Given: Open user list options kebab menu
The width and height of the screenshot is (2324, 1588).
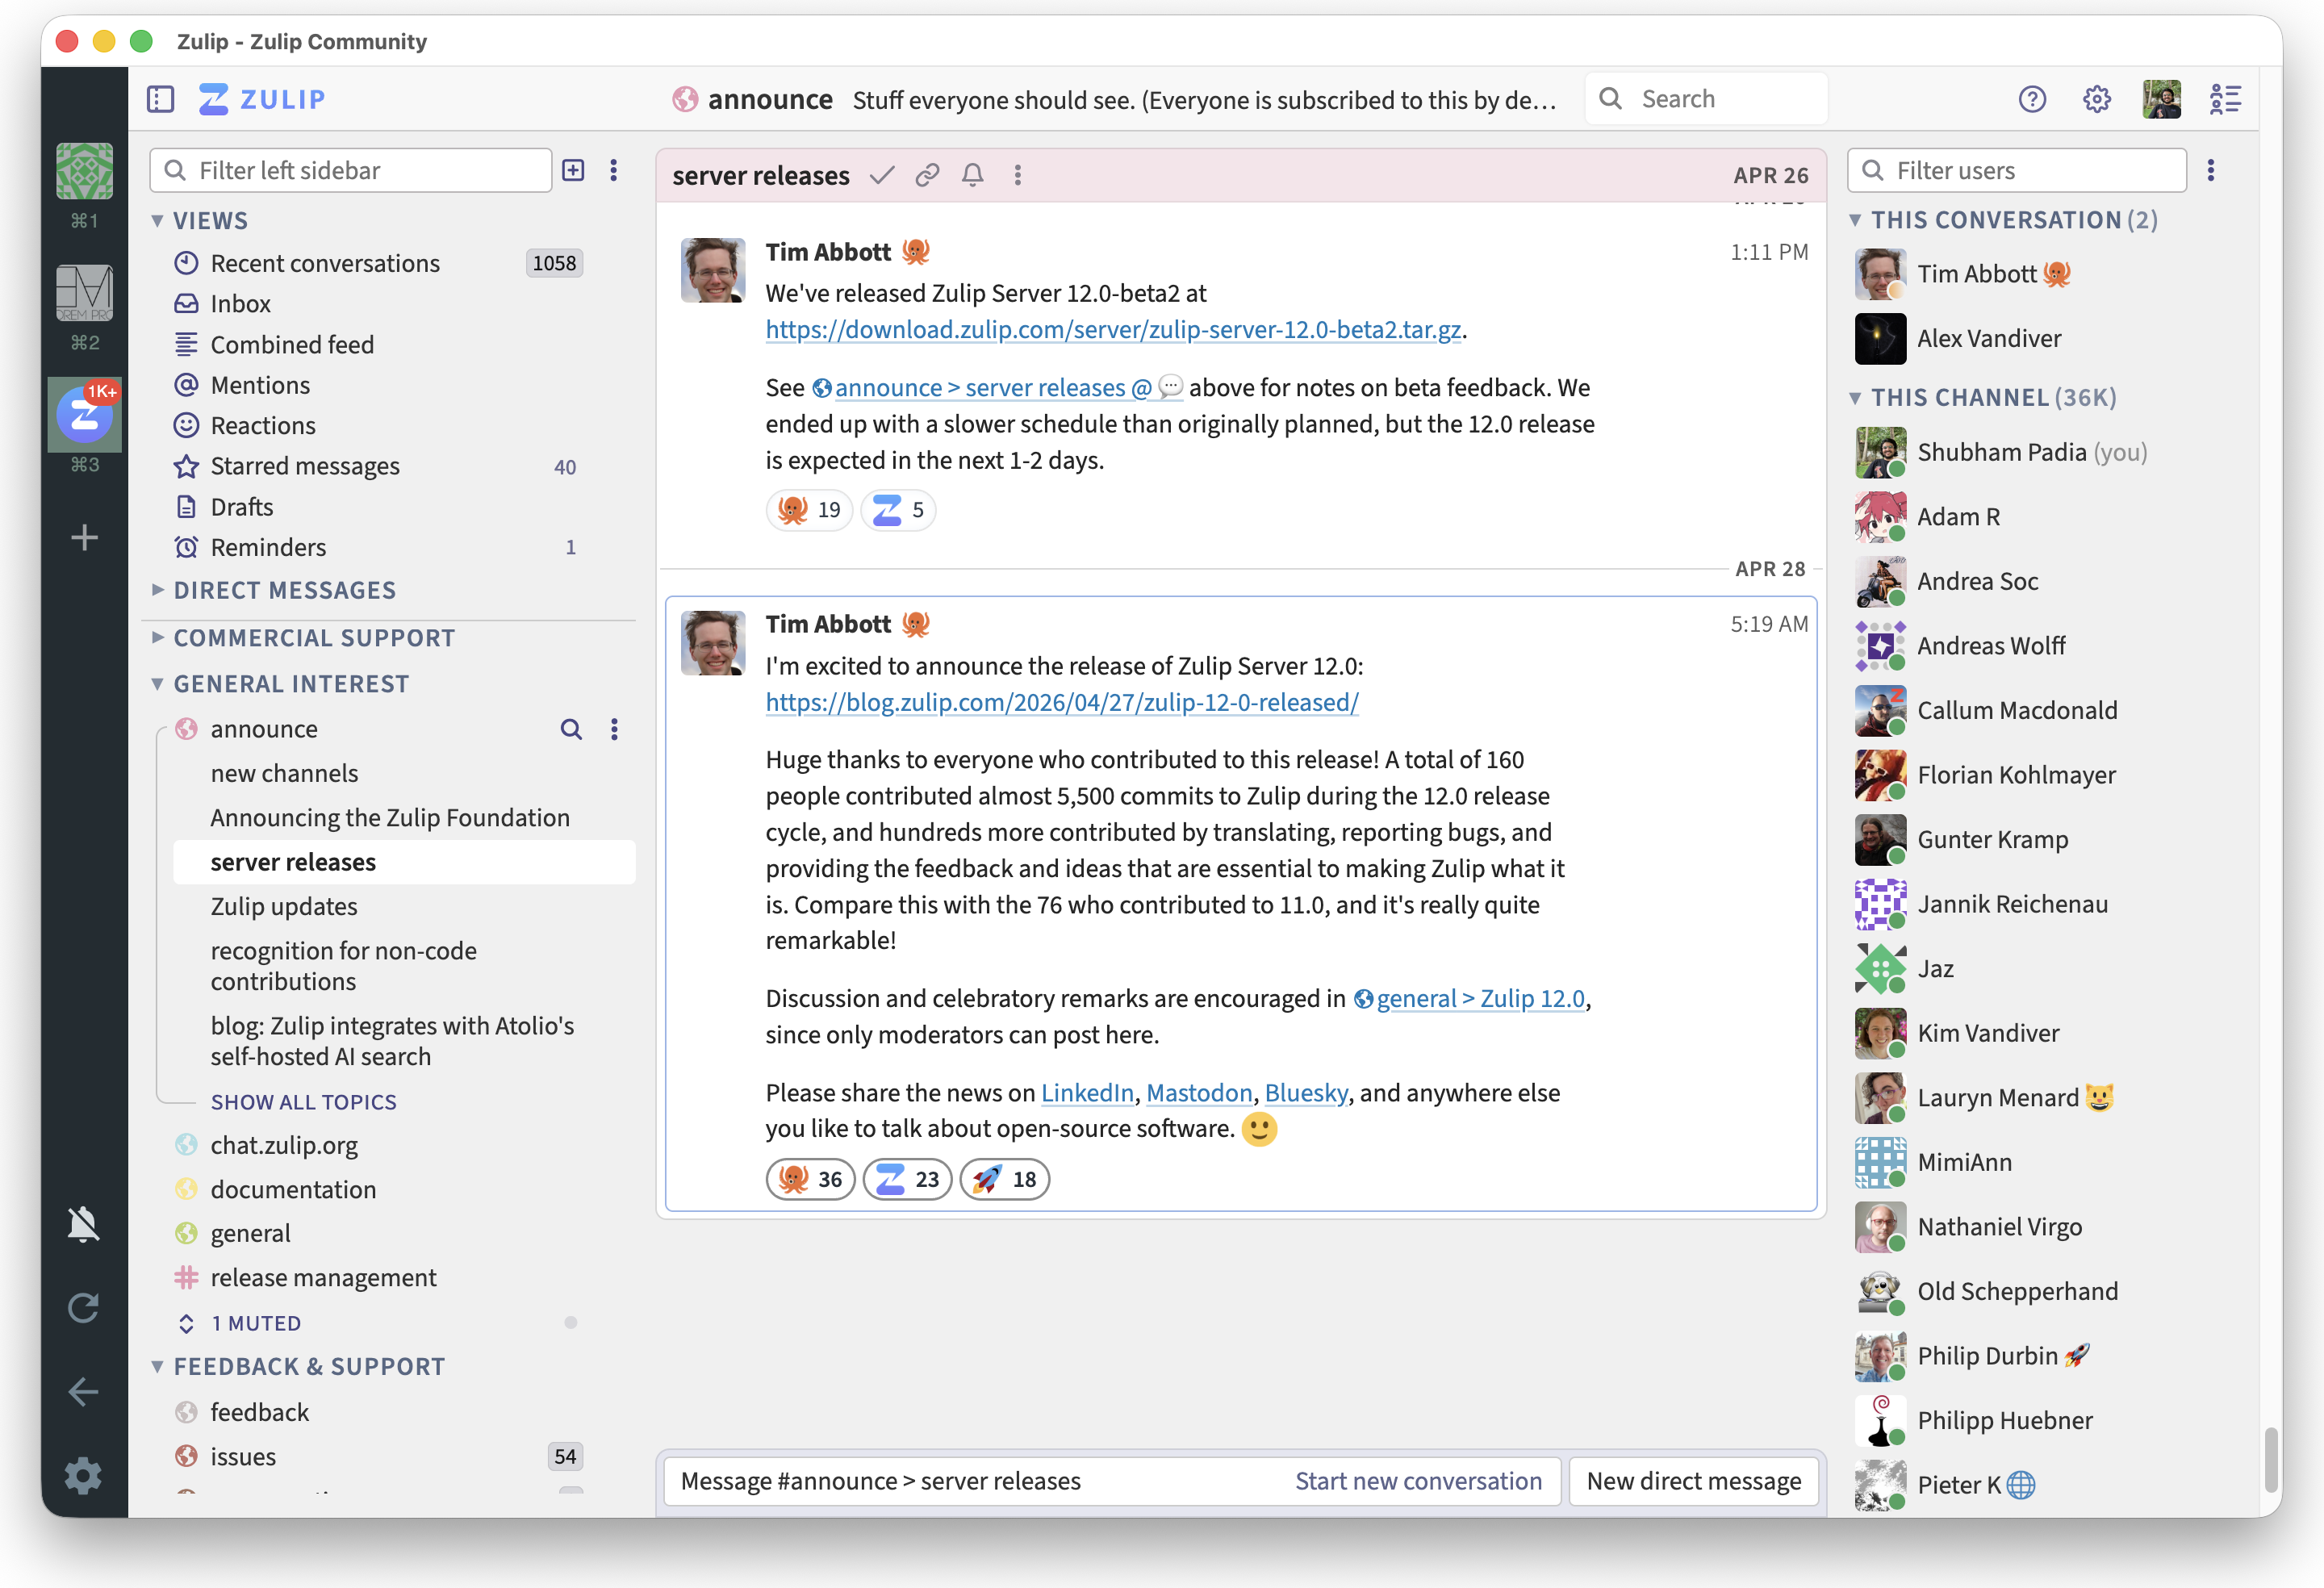Looking at the screenshot, I should point(2210,170).
